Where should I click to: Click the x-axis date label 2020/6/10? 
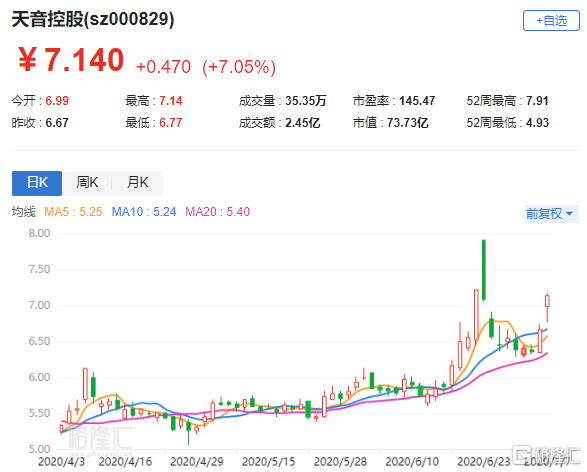click(412, 462)
